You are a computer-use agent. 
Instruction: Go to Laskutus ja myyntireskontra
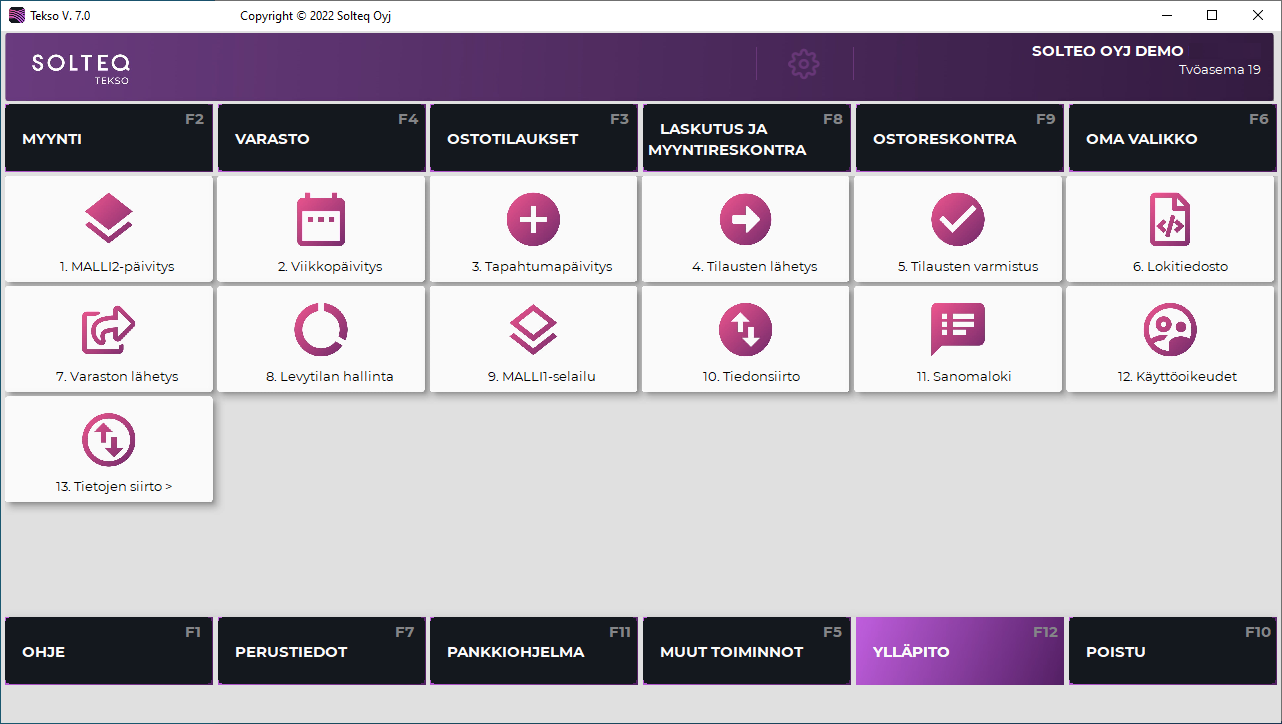746,139
